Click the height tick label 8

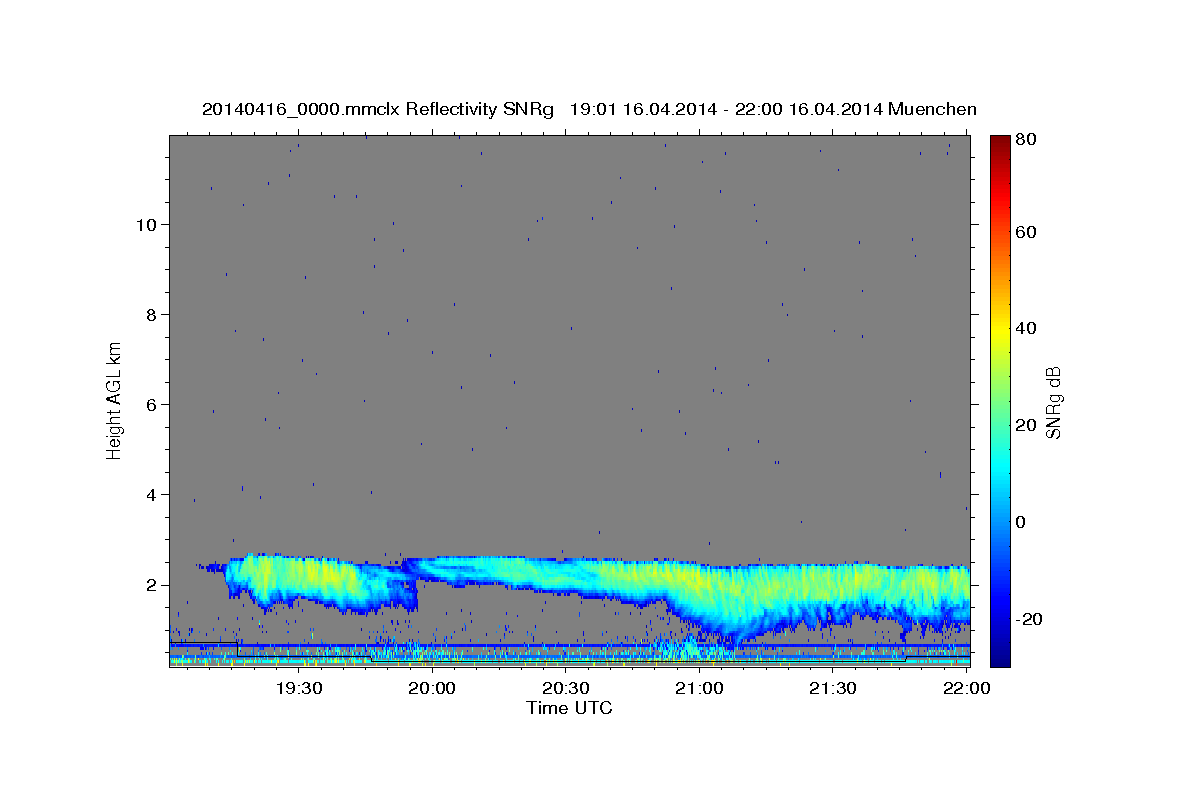[153, 314]
